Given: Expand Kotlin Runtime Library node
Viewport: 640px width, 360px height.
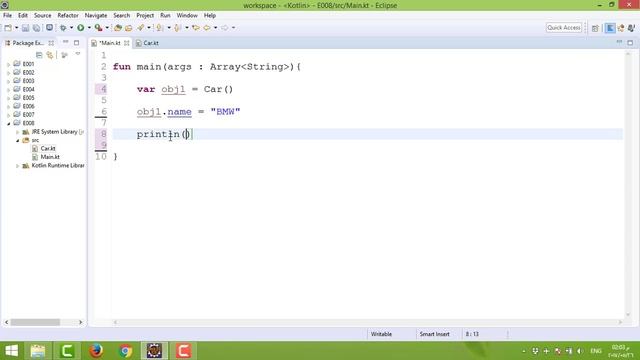Looking at the screenshot, I should pos(18,166).
